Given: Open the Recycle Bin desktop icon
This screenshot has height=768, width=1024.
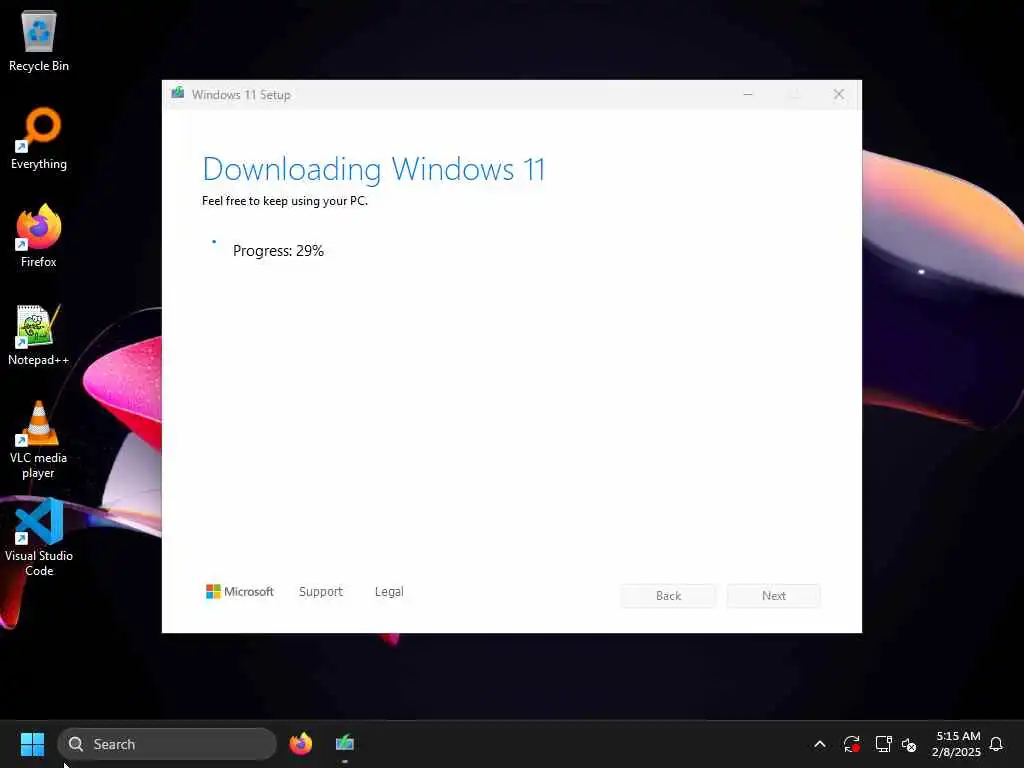Looking at the screenshot, I should coord(39,40).
